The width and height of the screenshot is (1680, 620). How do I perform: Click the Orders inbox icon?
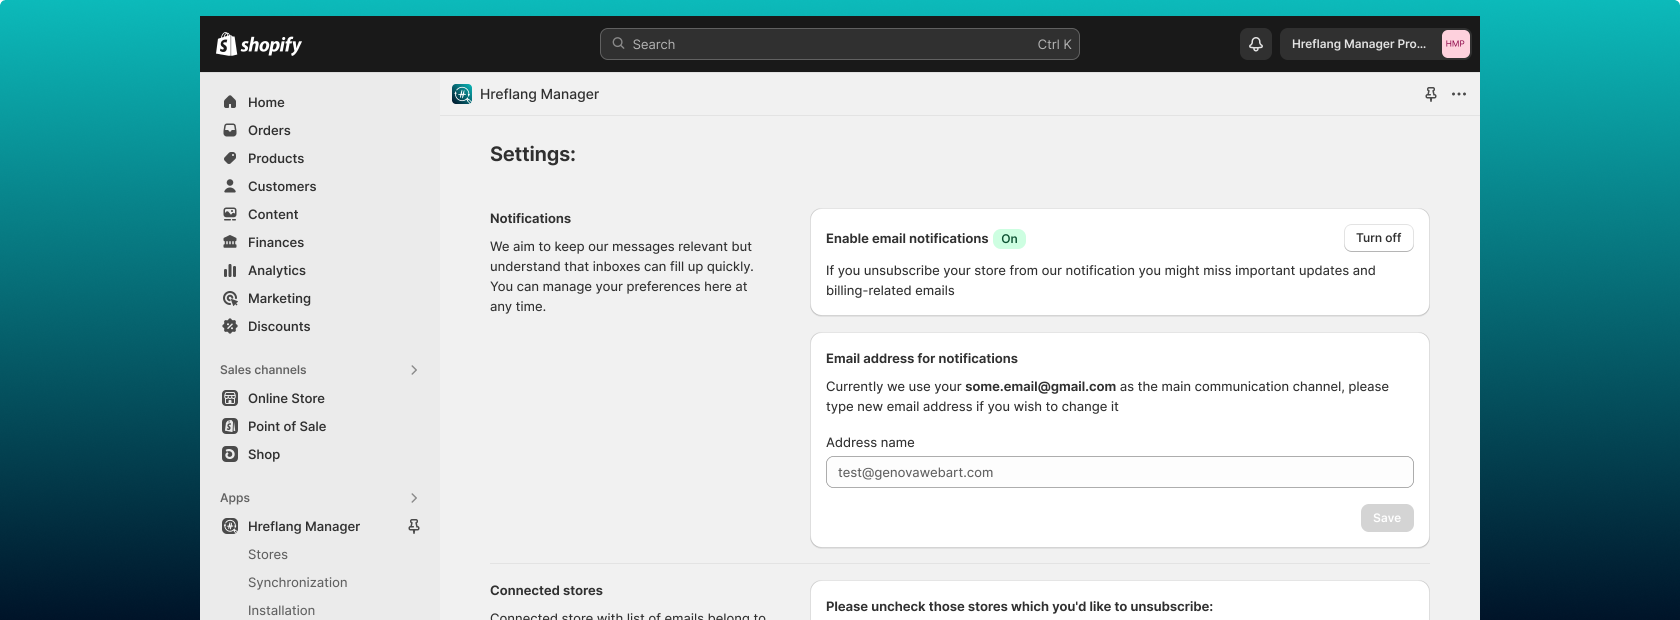click(230, 130)
